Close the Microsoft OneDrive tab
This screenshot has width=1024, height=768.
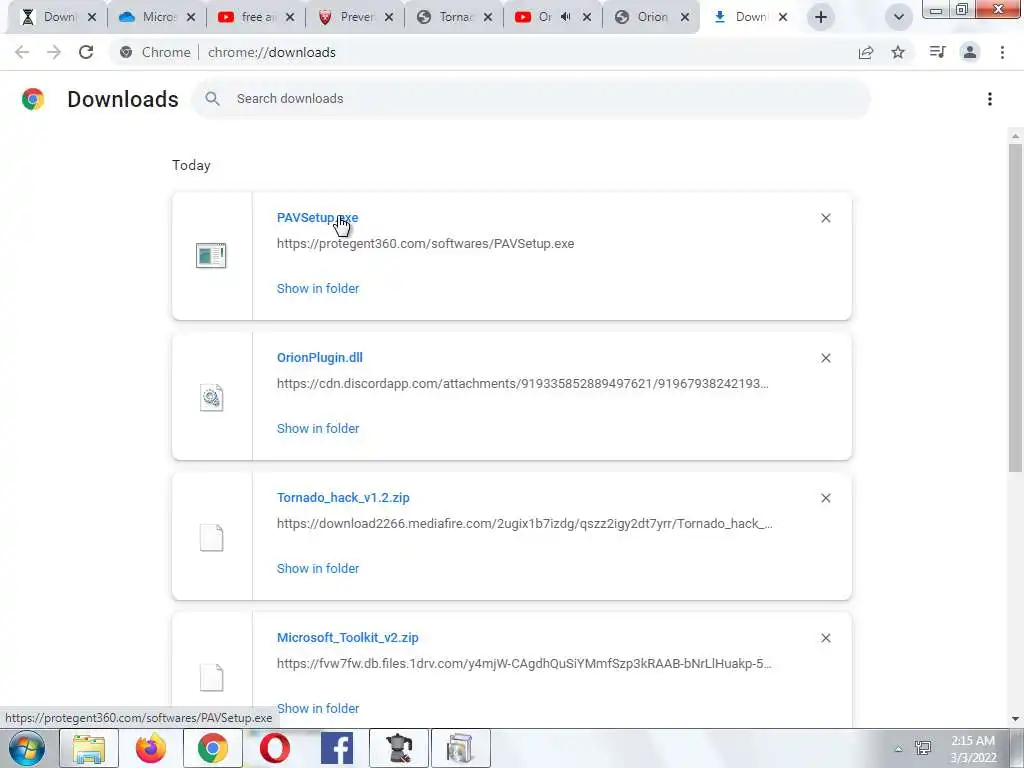click(191, 17)
